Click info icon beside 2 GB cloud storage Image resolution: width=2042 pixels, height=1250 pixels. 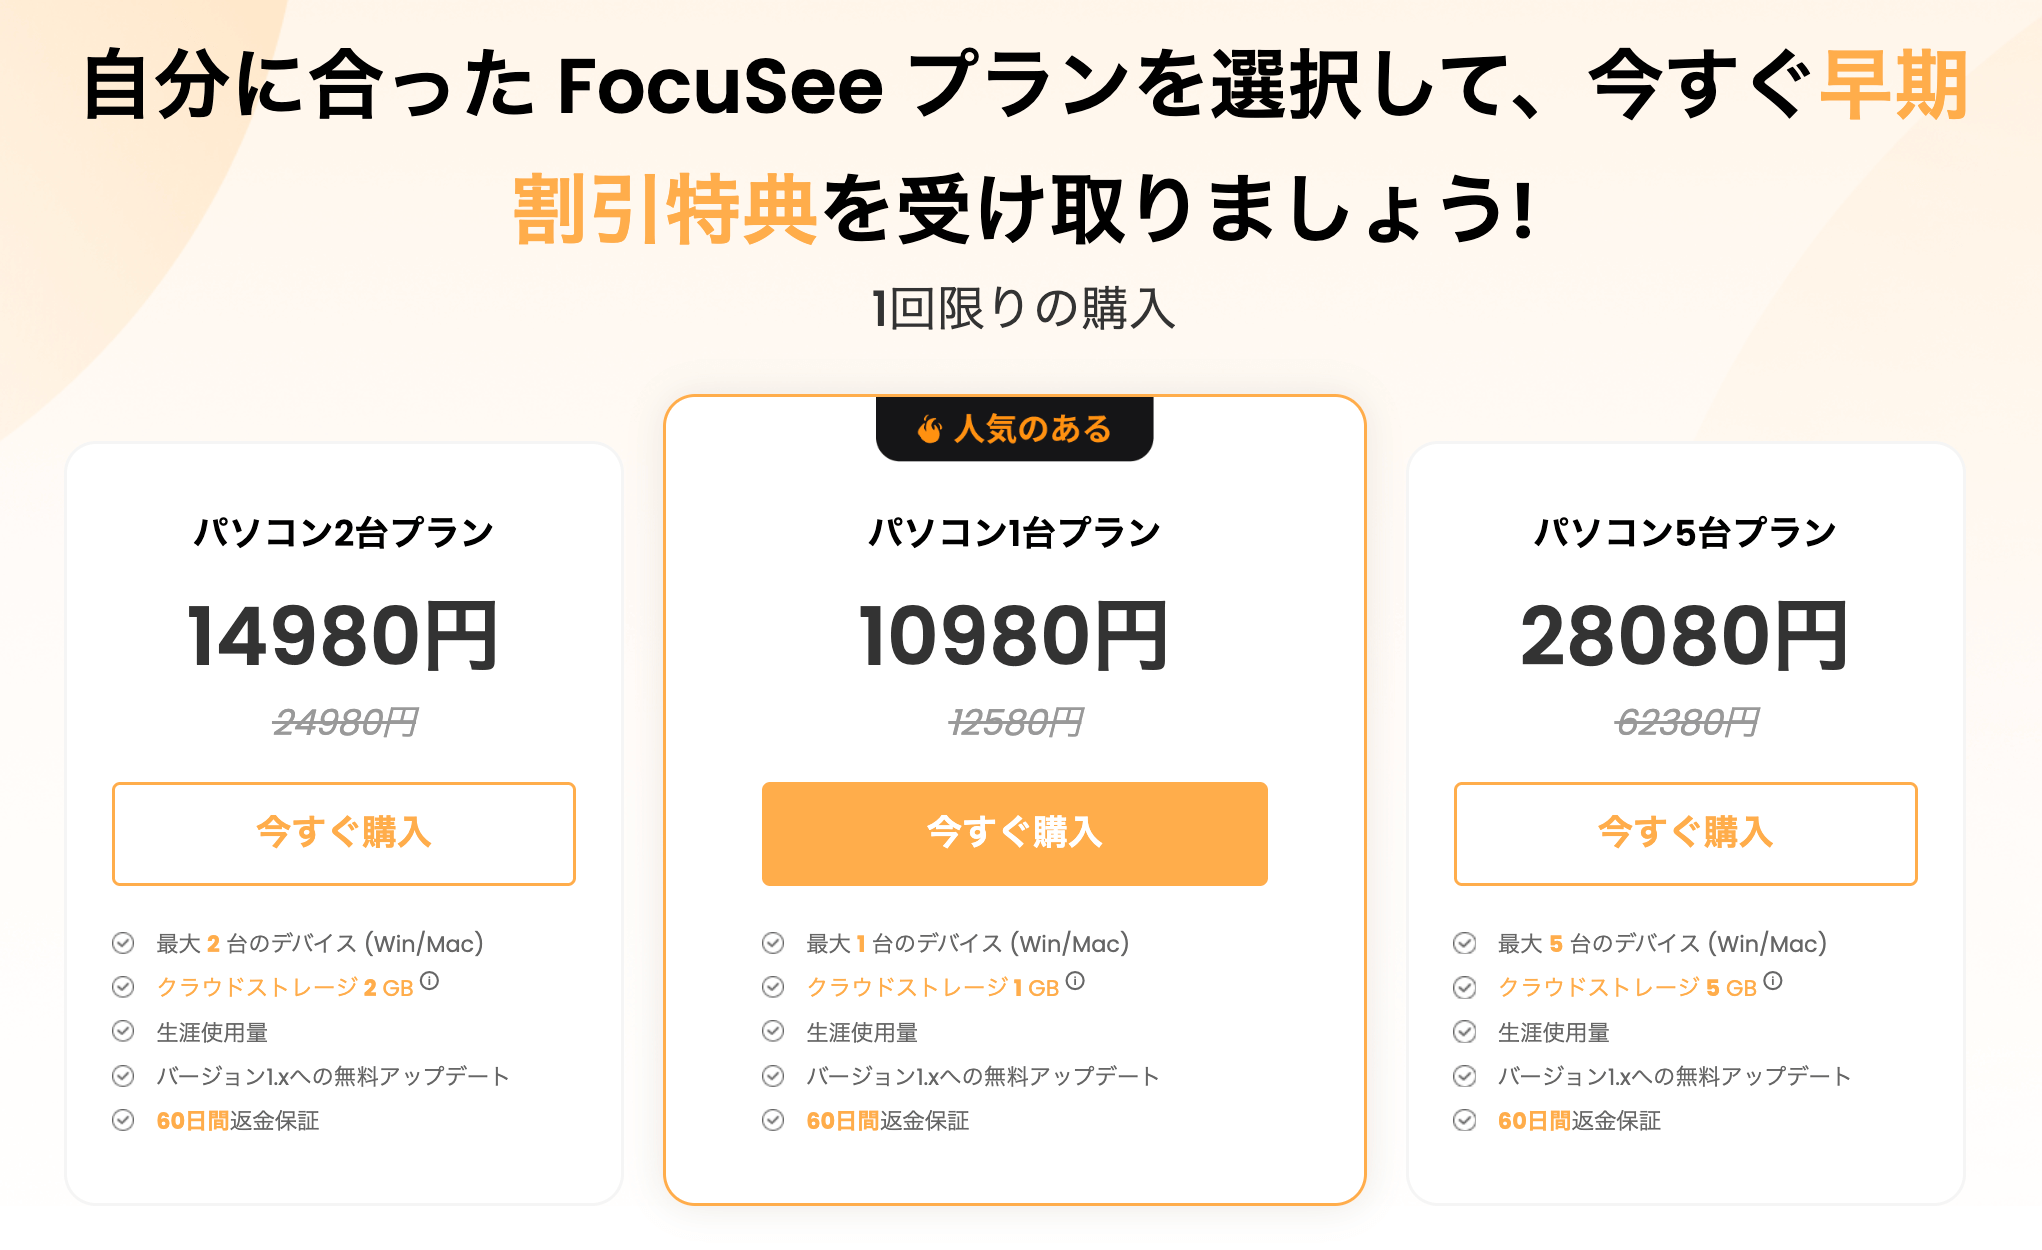pyautogui.click(x=429, y=981)
